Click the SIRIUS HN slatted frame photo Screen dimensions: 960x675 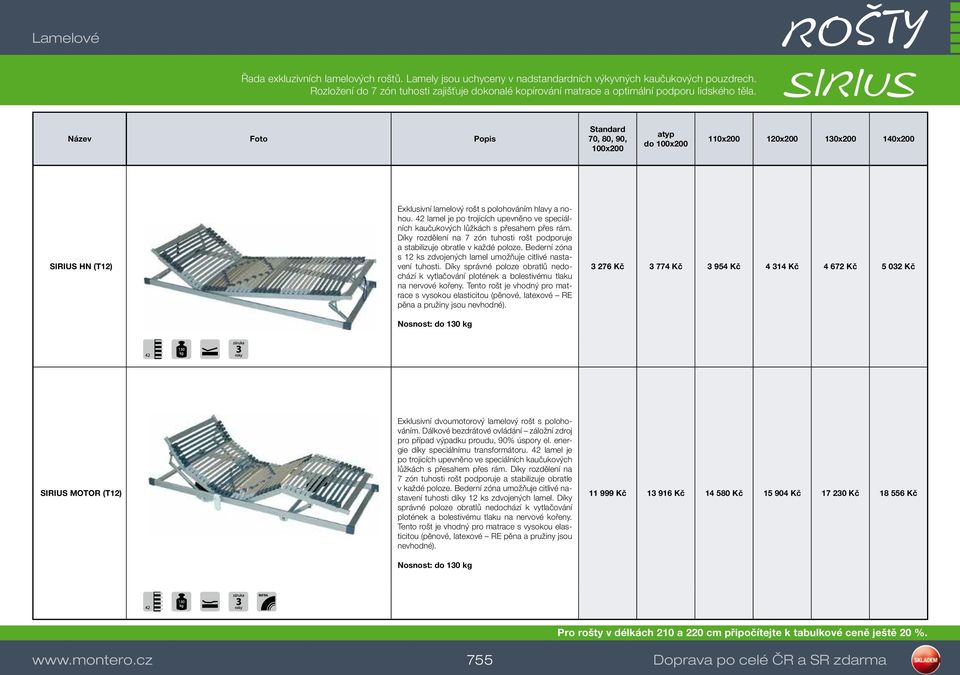tap(260, 277)
